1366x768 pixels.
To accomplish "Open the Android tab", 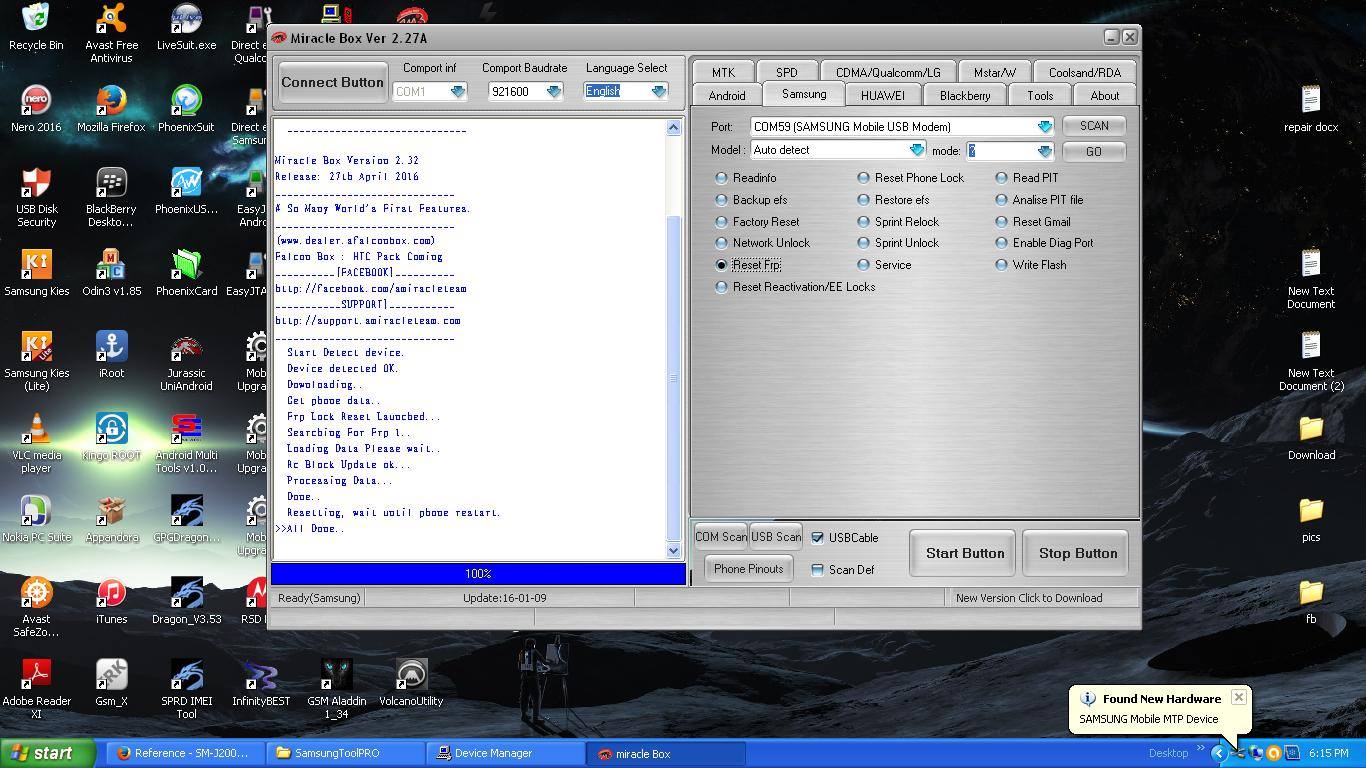I will [727, 96].
